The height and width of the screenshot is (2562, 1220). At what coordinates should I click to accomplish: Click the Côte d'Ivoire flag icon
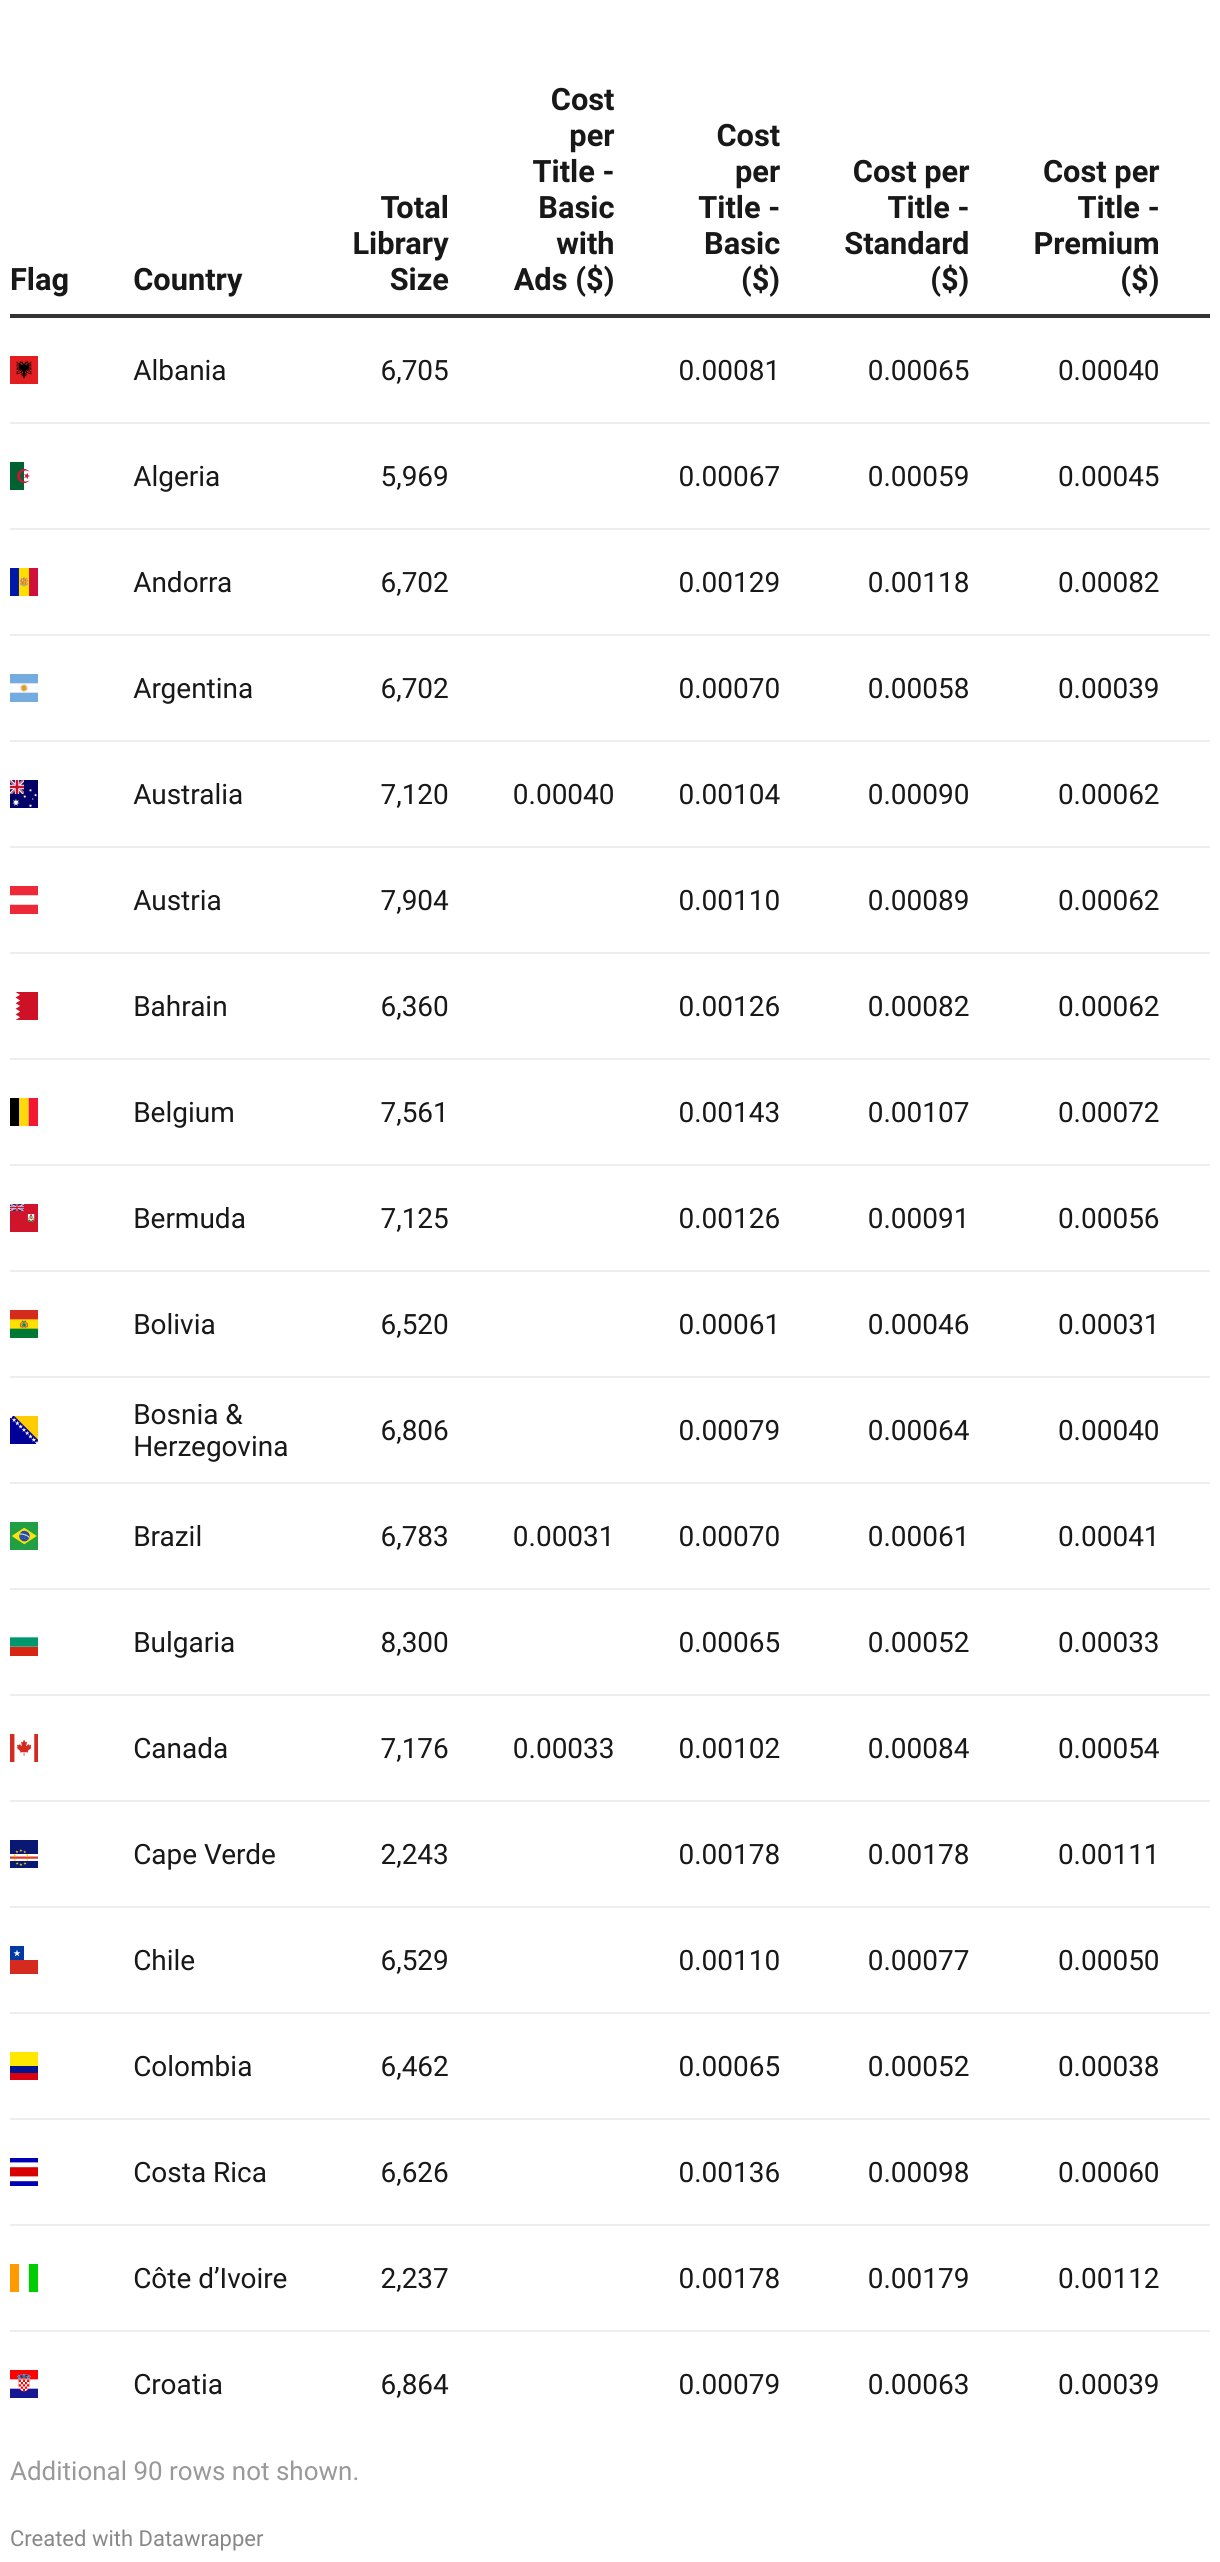click(x=24, y=2278)
